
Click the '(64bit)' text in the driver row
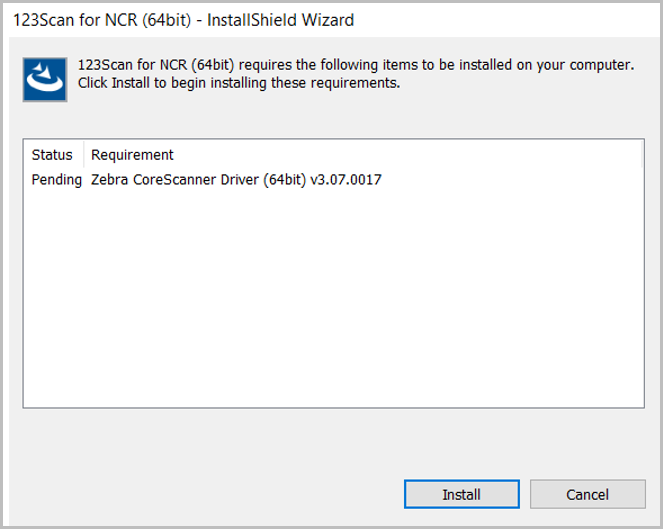[285, 180]
